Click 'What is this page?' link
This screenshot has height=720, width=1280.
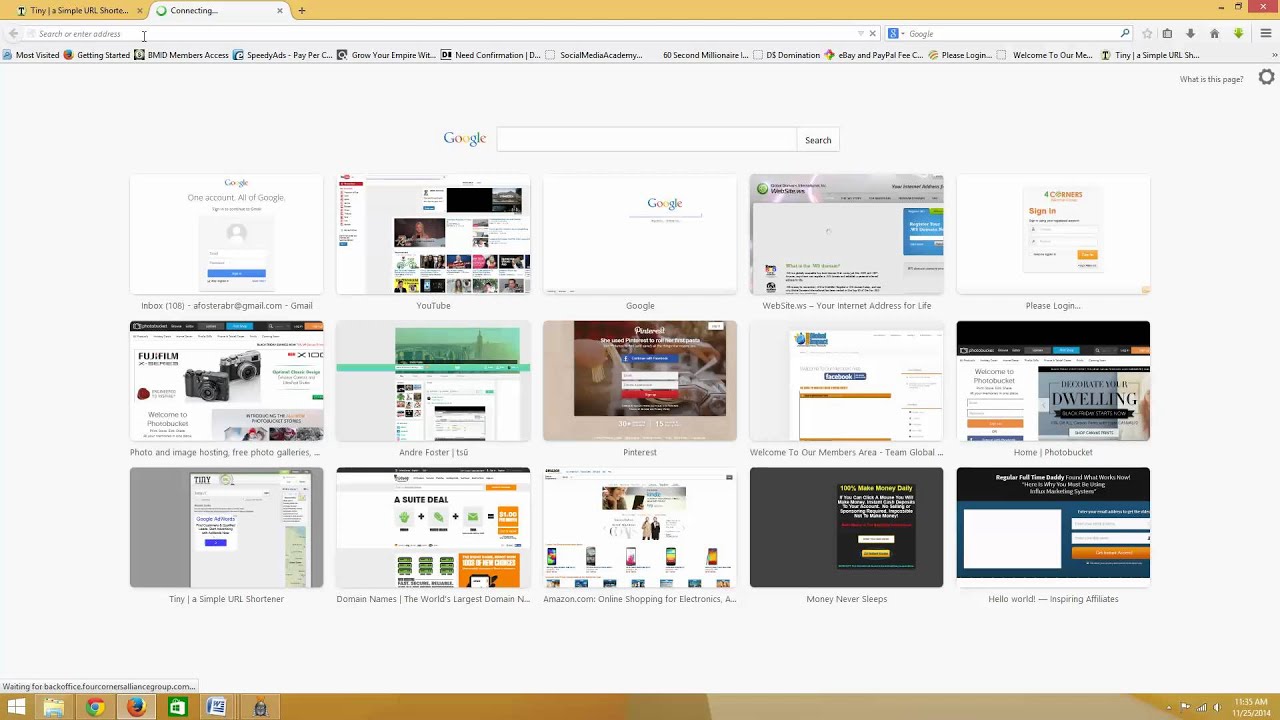pyautogui.click(x=1211, y=79)
